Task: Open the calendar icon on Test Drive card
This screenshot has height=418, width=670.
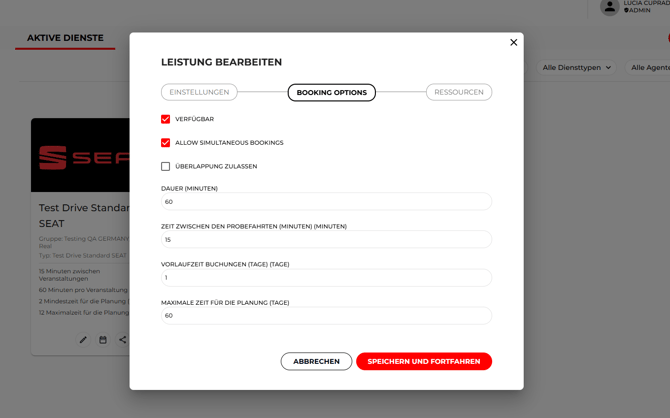Action: point(103,340)
